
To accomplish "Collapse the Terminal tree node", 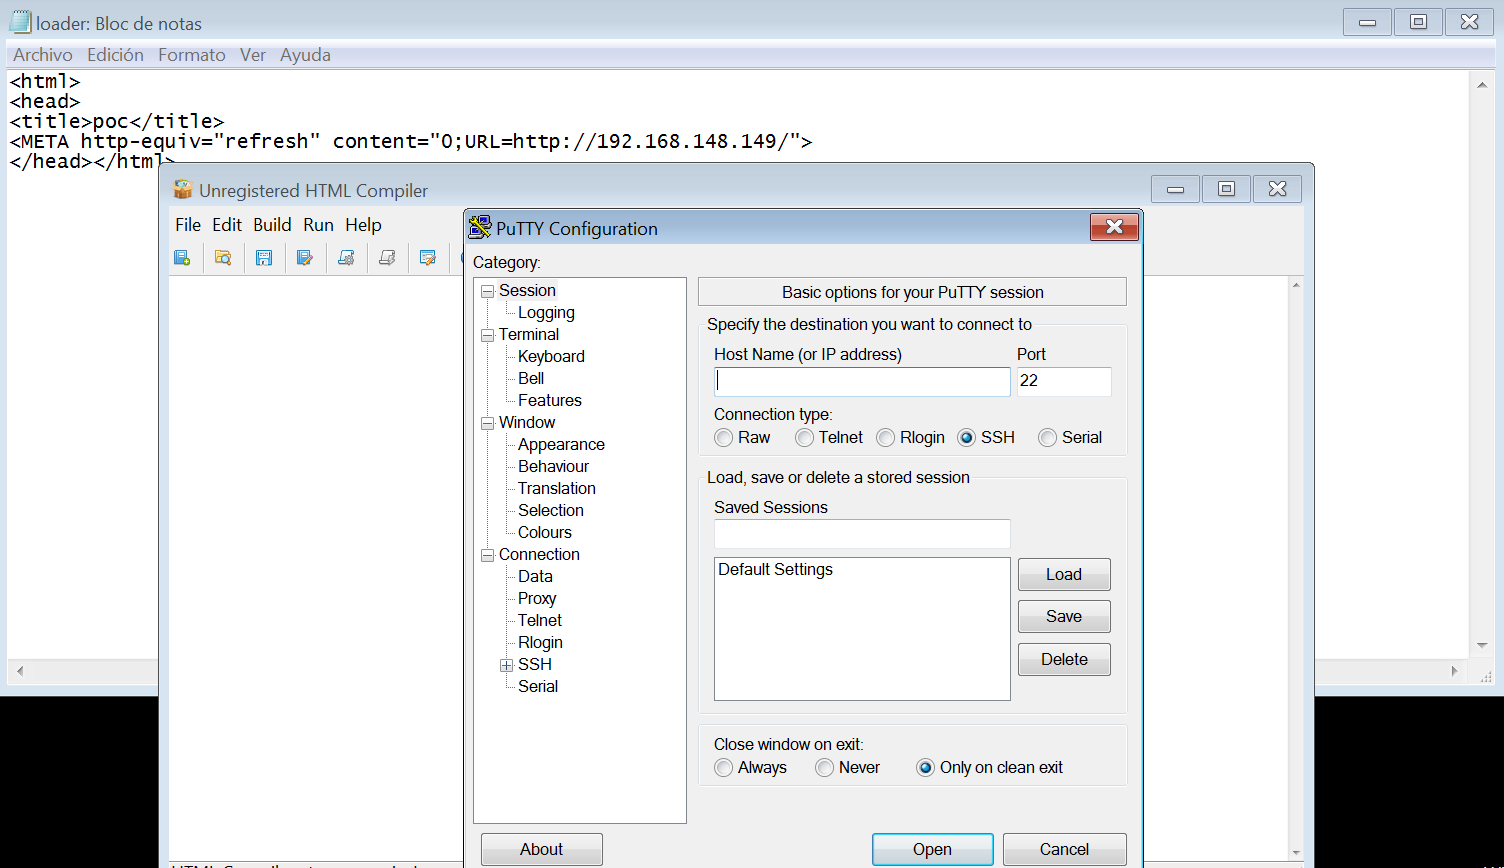I will click(488, 335).
